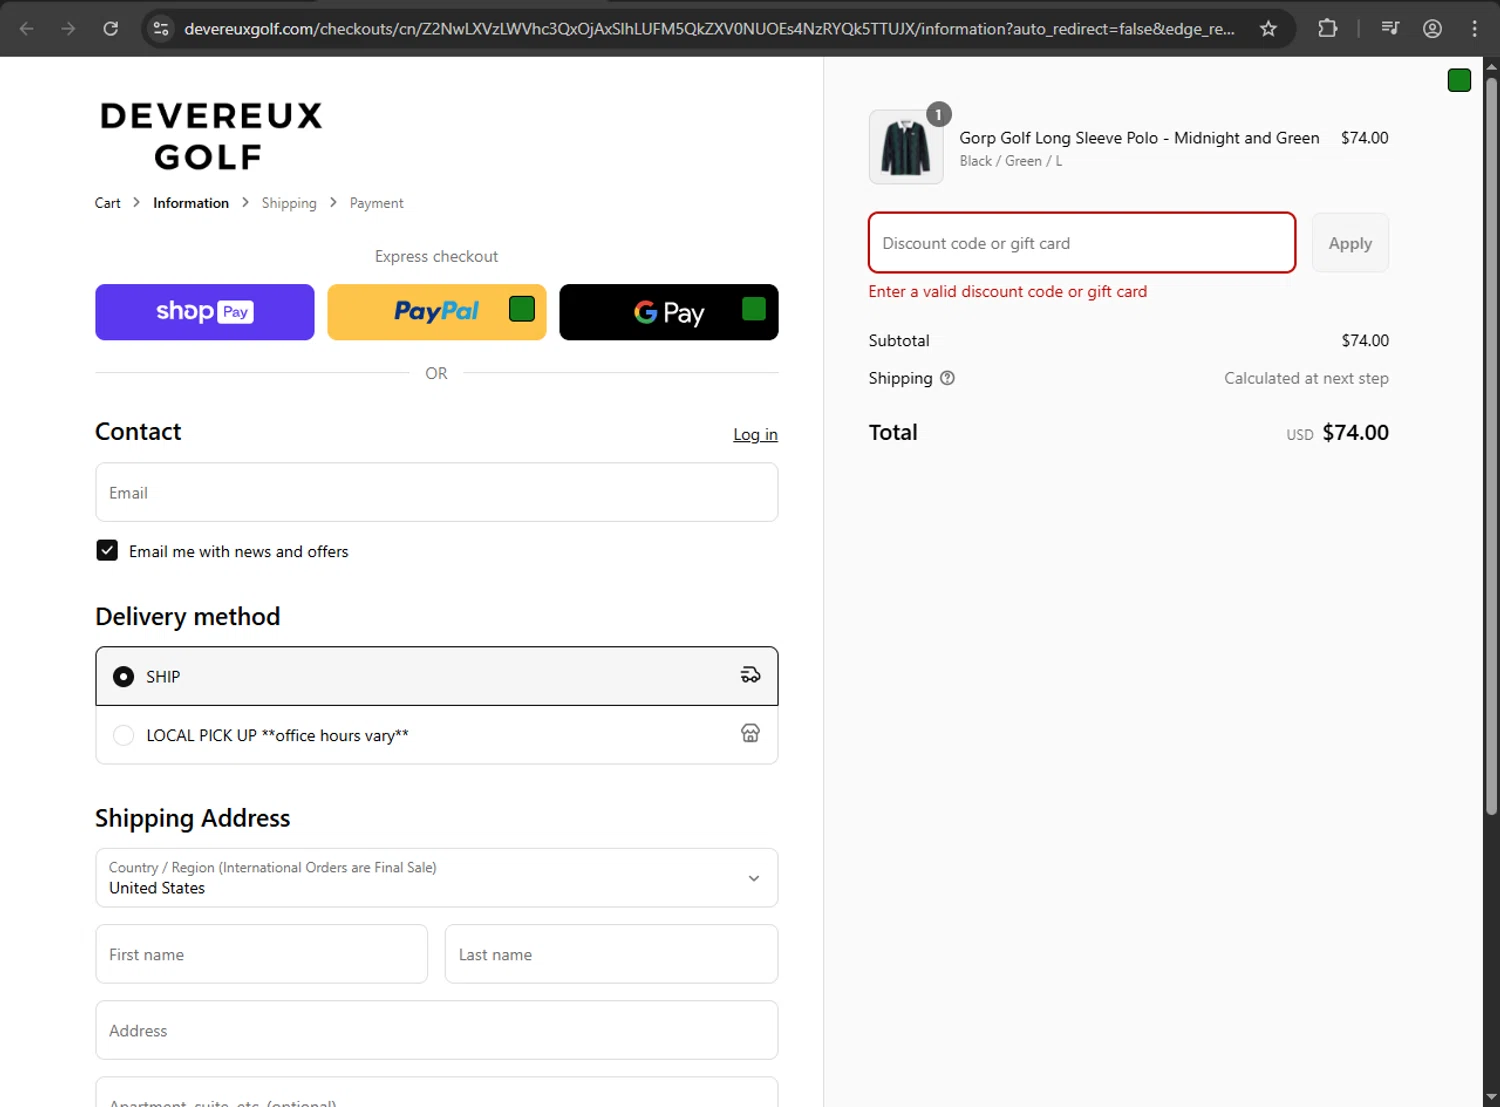The height and width of the screenshot is (1107, 1500).
Task: Select LOCAL PICK UP delivery option
Action: pos(437,735)
